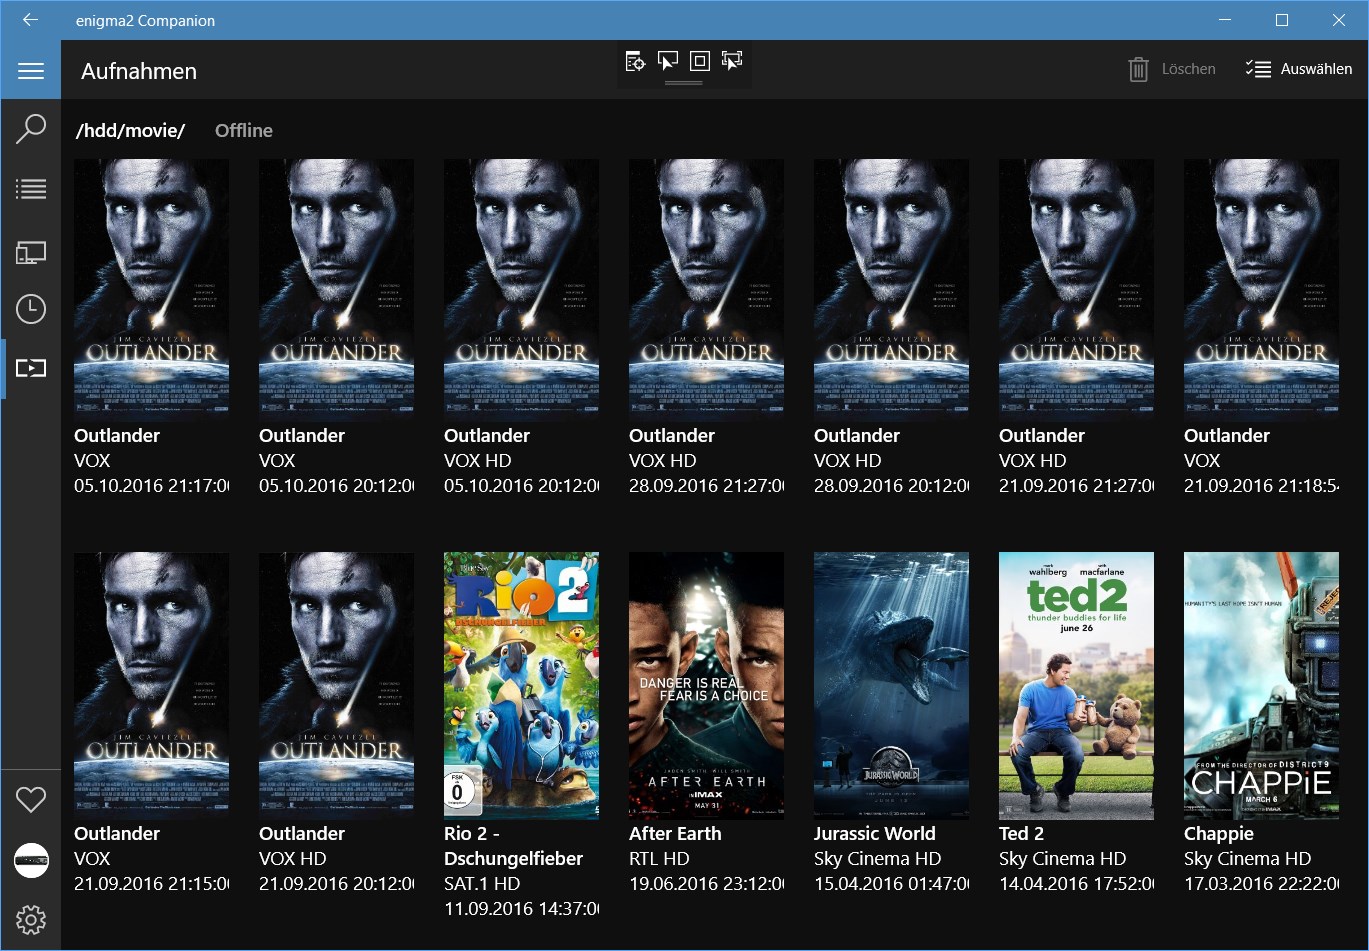Click the Löschen trash button
The height and width of the screenshot is (951, 1369).
tap(1172, 69)
